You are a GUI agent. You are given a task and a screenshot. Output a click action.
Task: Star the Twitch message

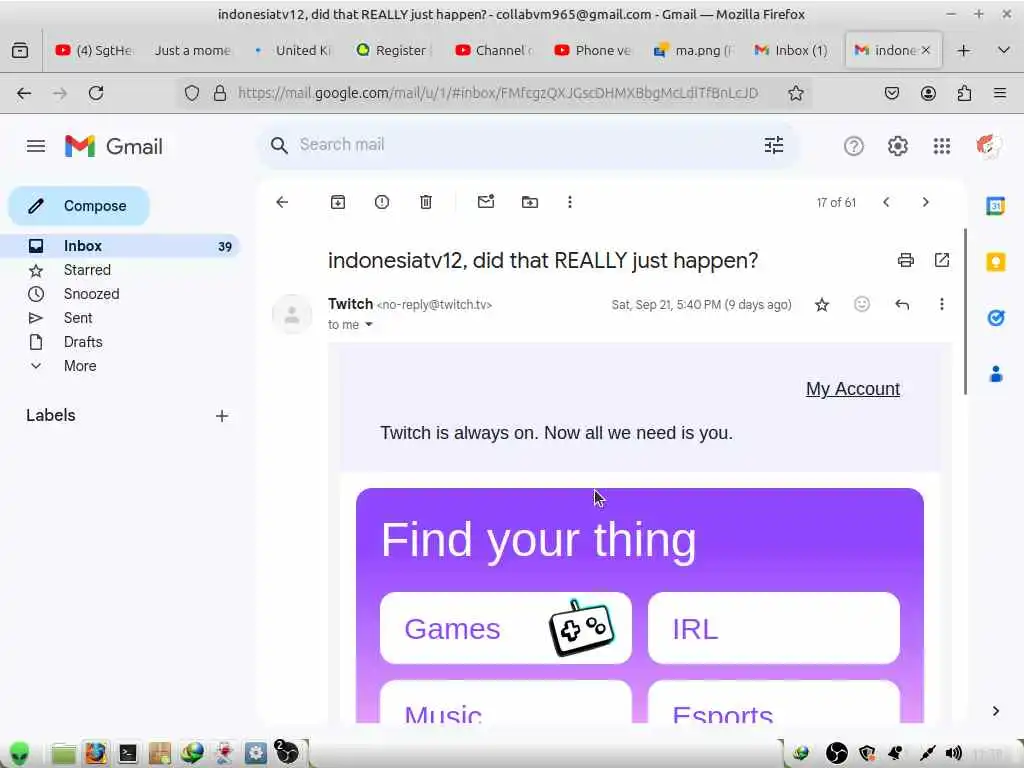[x=822, y=304]
